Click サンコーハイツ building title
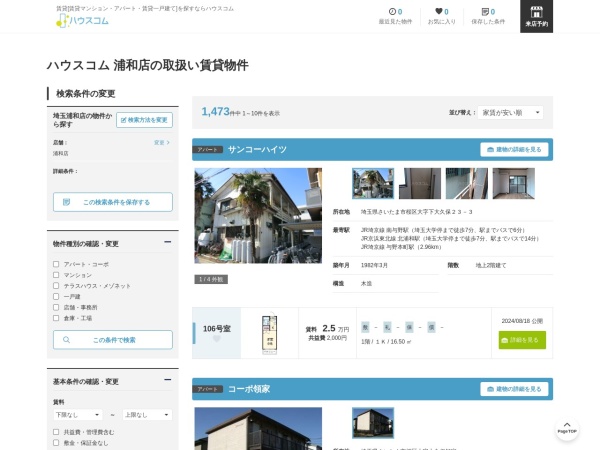Viewport: 600px width, 450px height. pos(257,149)
